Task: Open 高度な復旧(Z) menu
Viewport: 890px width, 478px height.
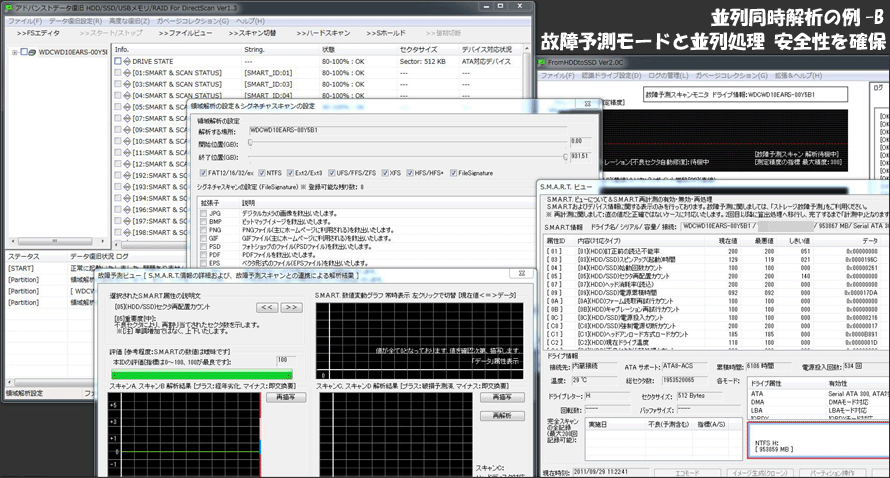Action: (129, 21)
